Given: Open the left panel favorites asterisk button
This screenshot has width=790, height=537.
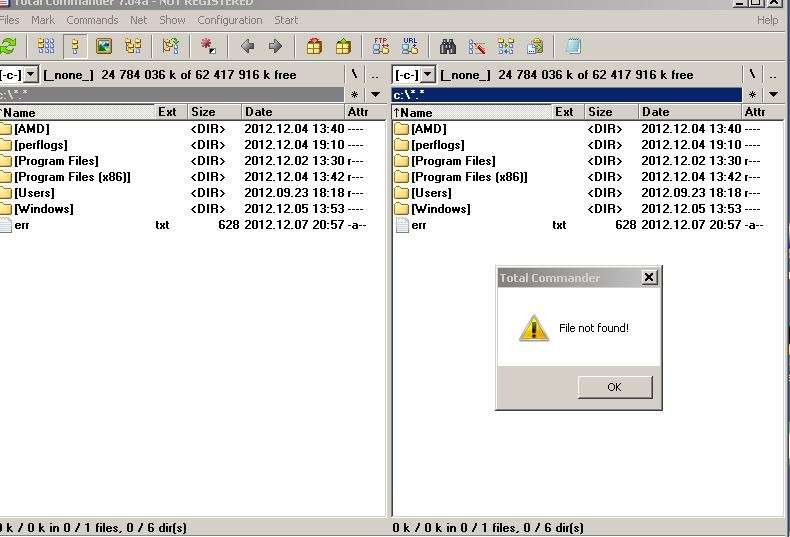Looking at the screenshot, I should point(354,94).
